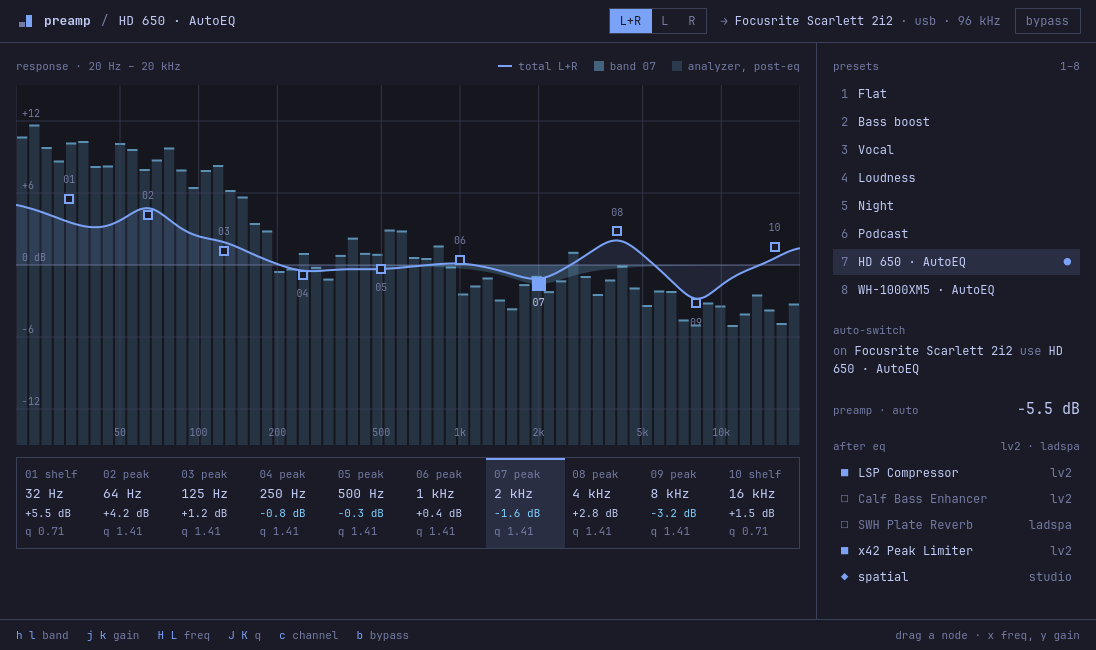
Task: Select EQ node 05 on the graph
Action: point(381,269)
